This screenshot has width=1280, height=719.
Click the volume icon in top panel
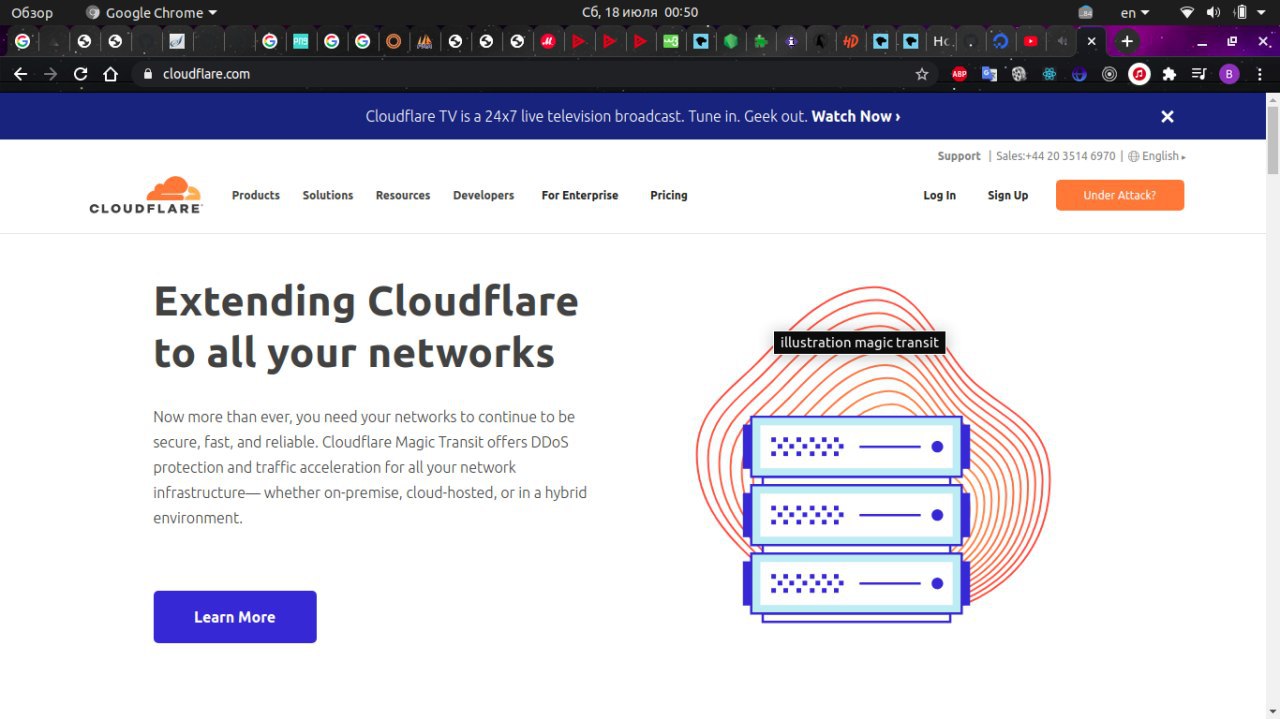click(x=1214, y=12)
